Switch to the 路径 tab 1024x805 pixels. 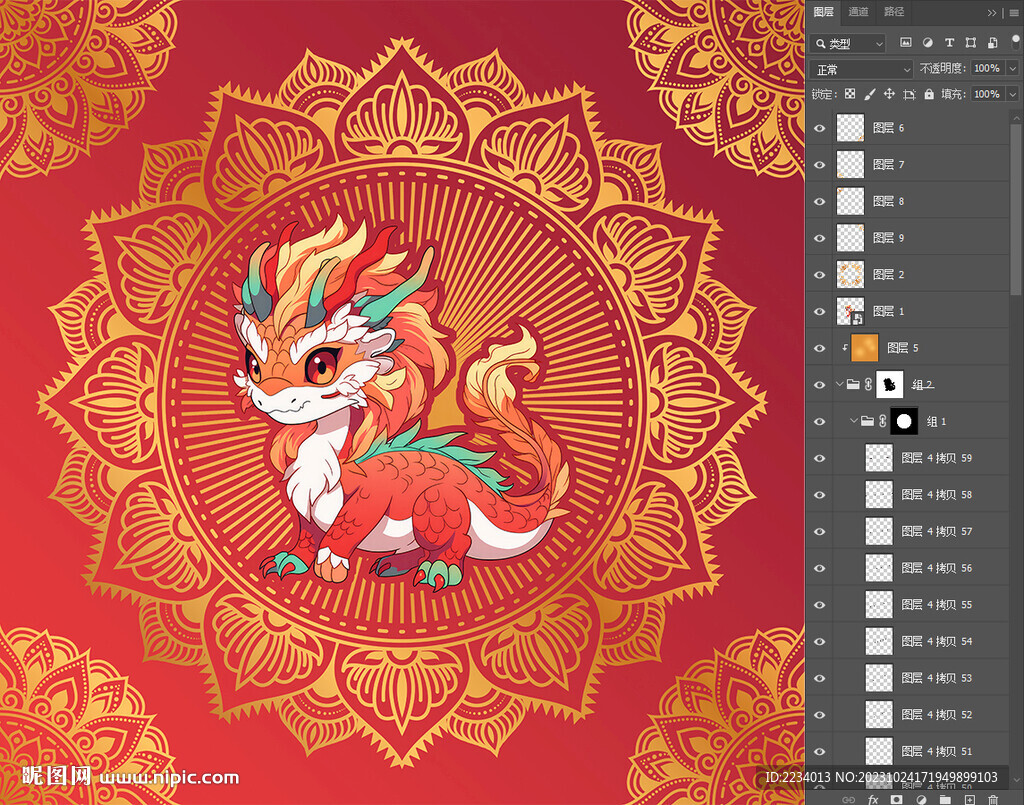[x=893, y=12]
